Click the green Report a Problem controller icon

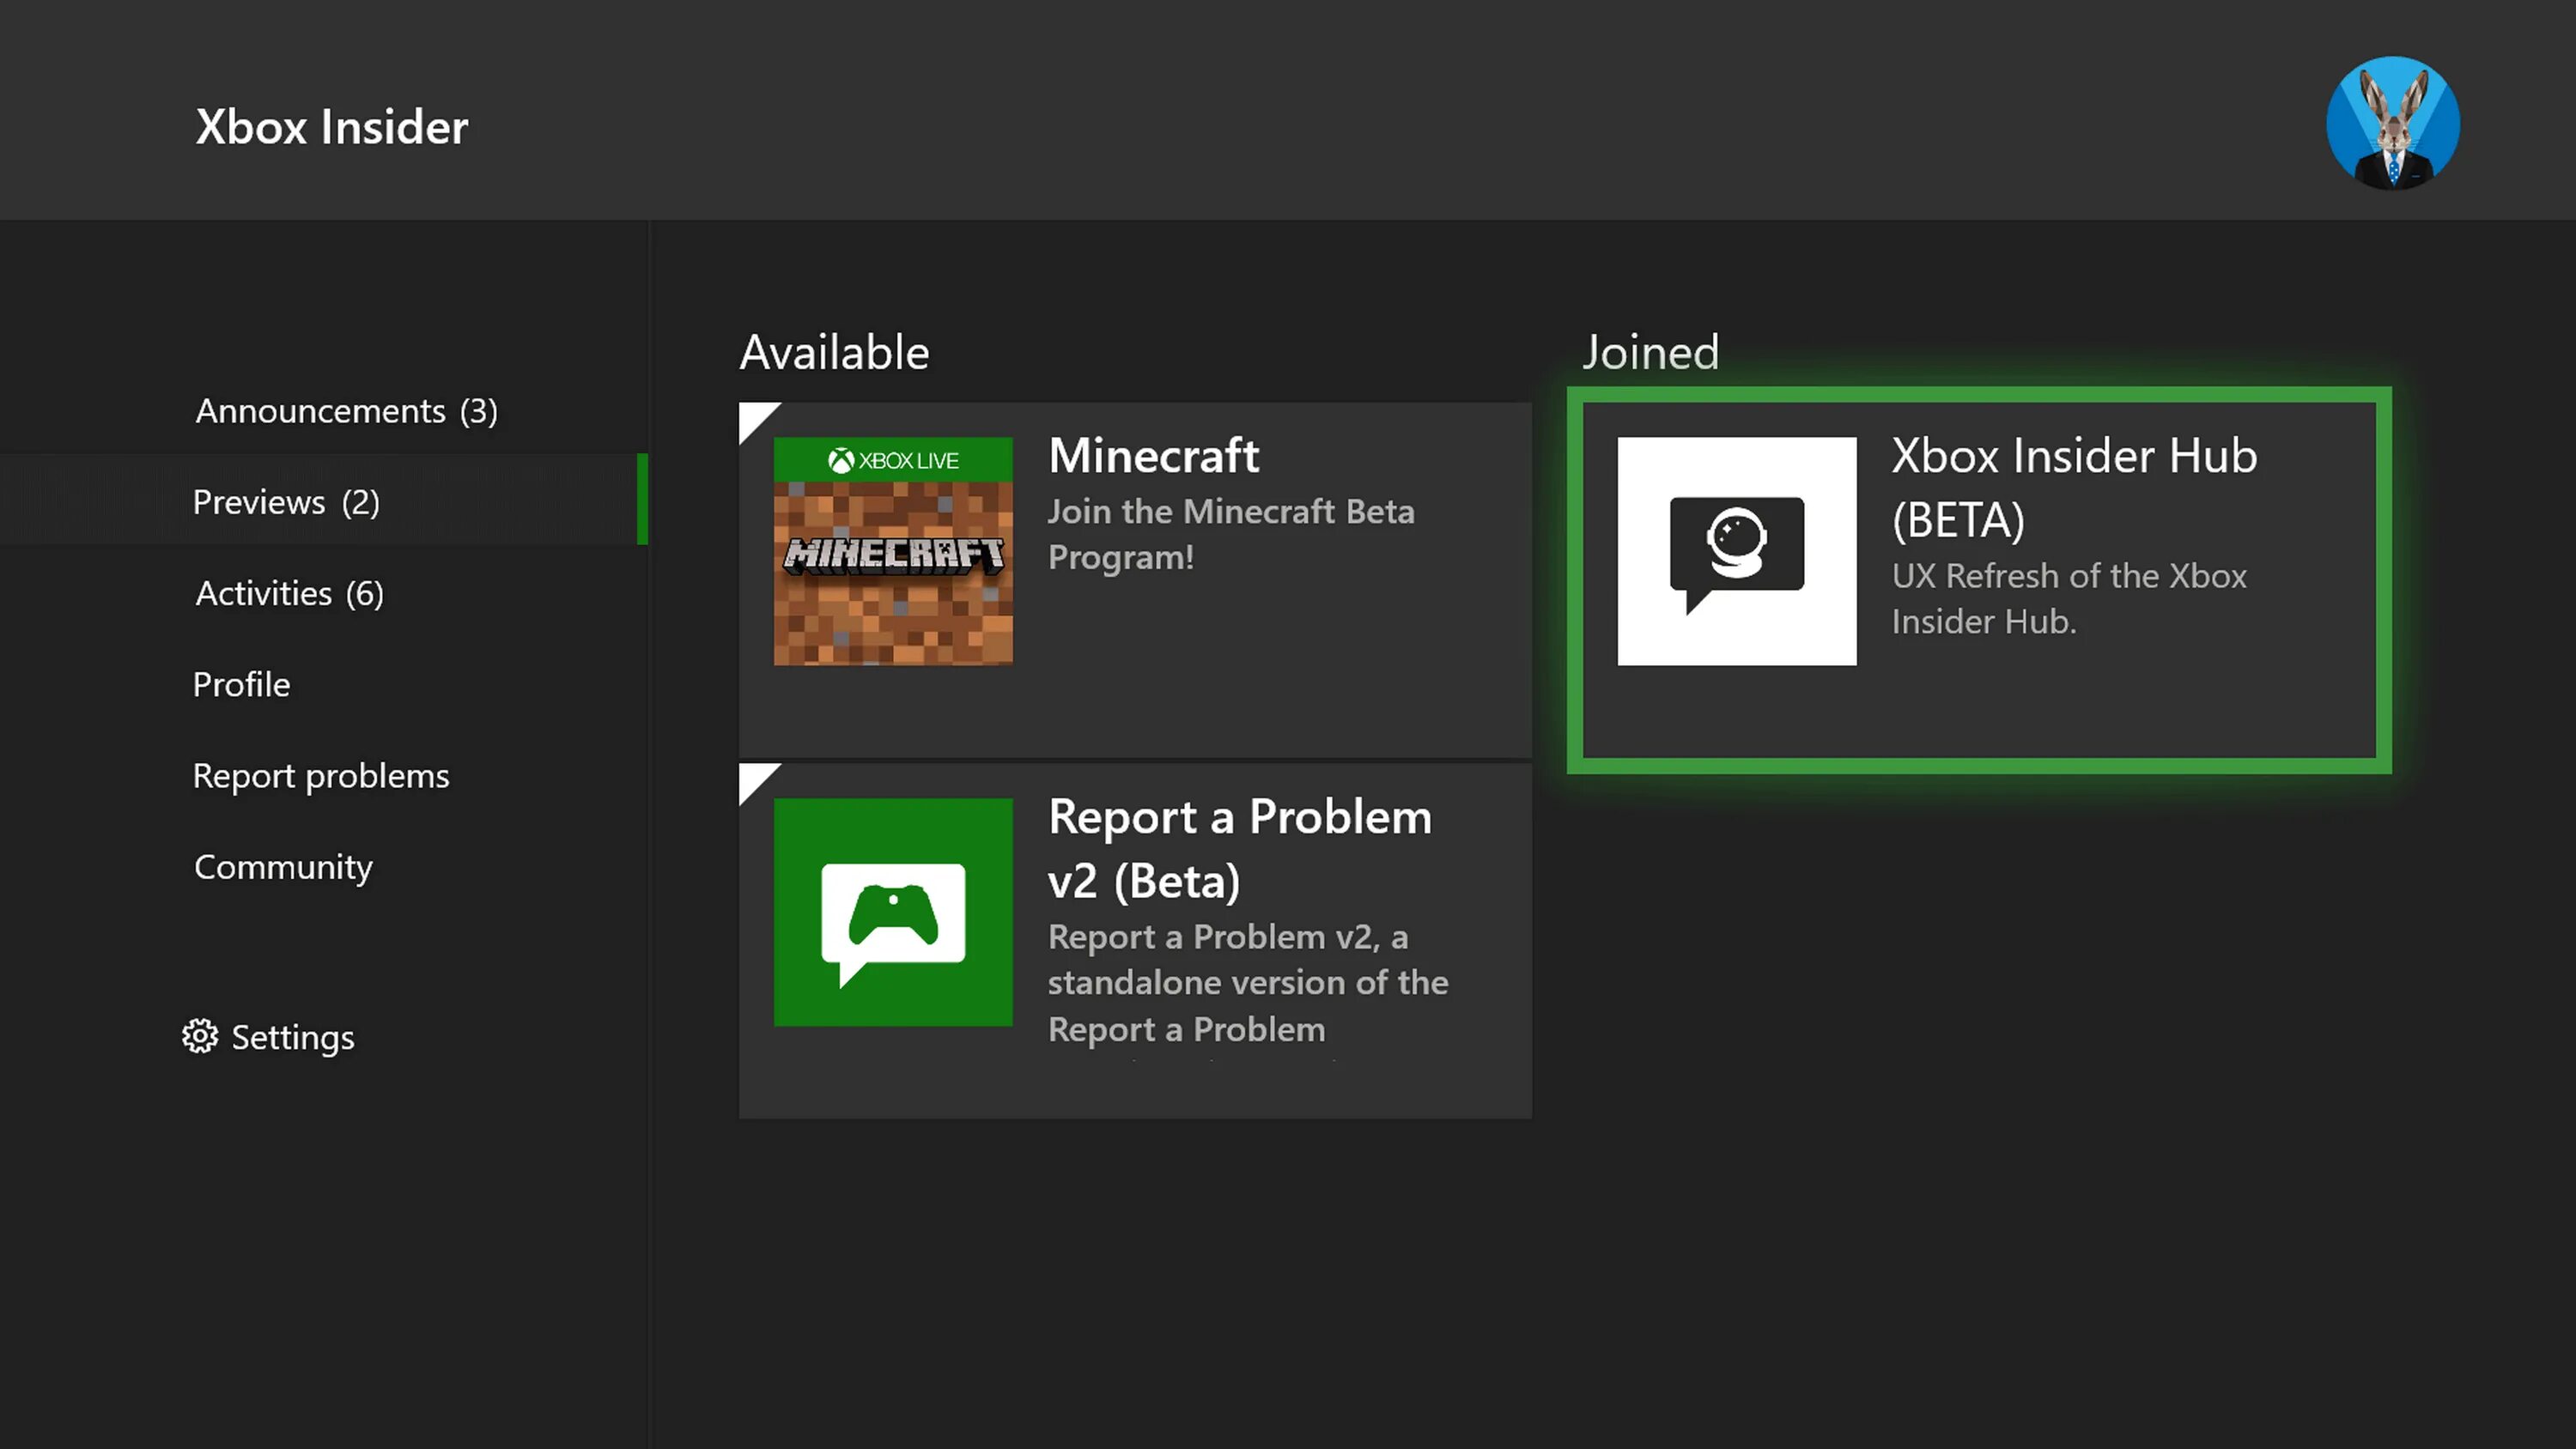[x=892, y=912]
